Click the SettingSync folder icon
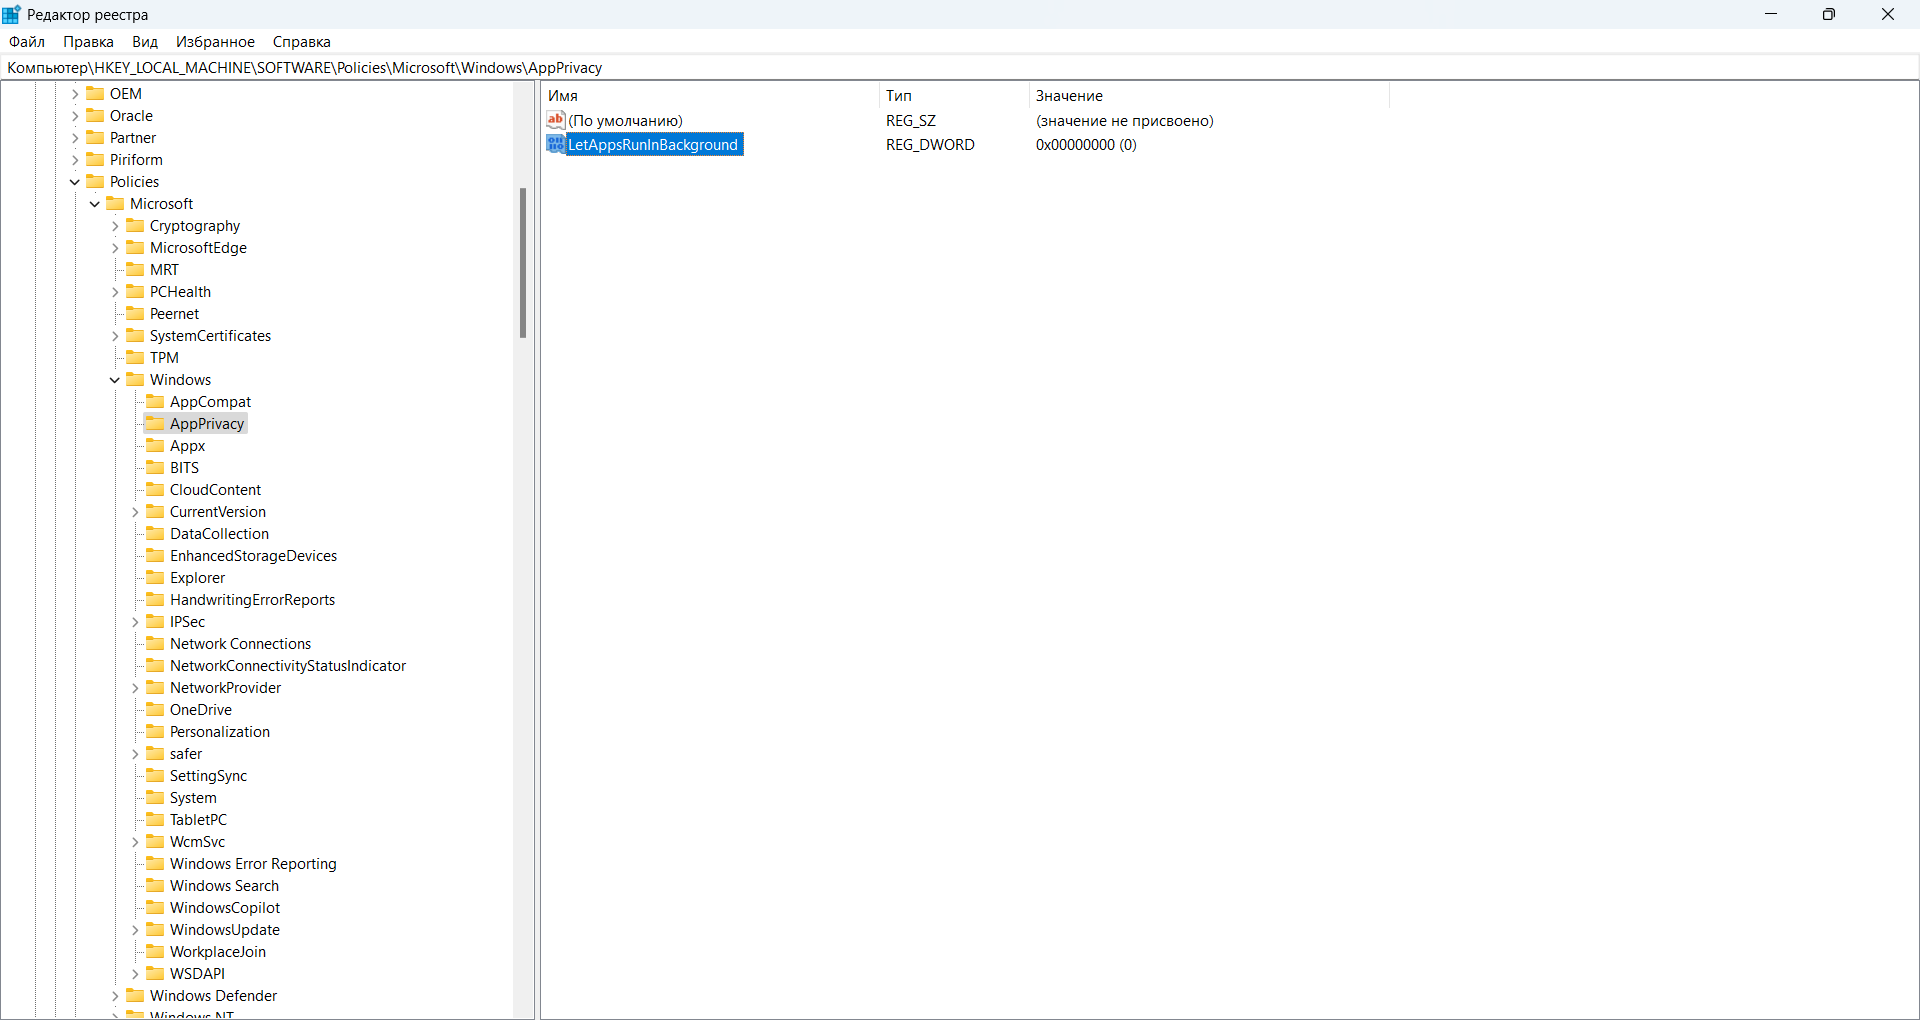 click(155, 775)
